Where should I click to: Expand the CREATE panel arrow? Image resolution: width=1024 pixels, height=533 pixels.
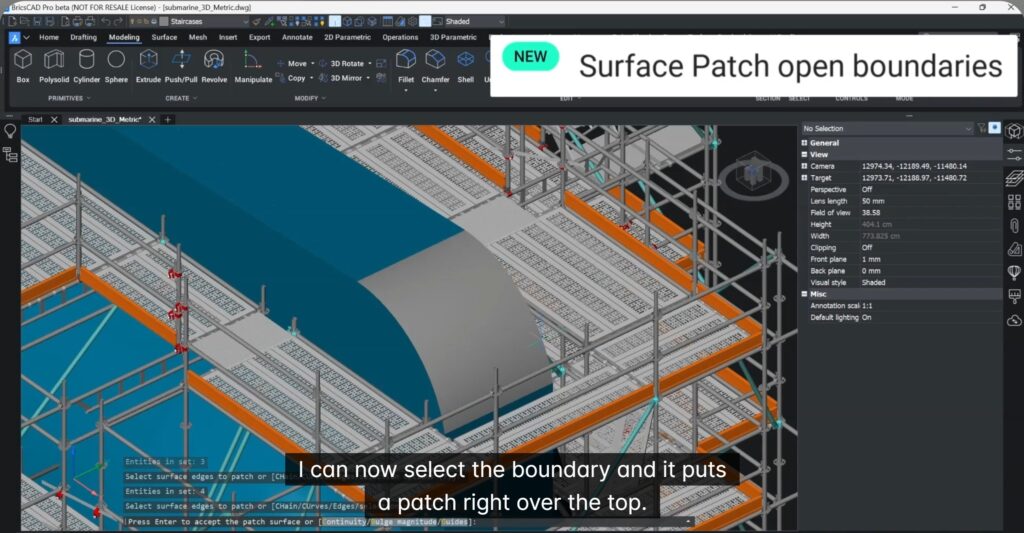pyautogui.click(x=195, y=98)
